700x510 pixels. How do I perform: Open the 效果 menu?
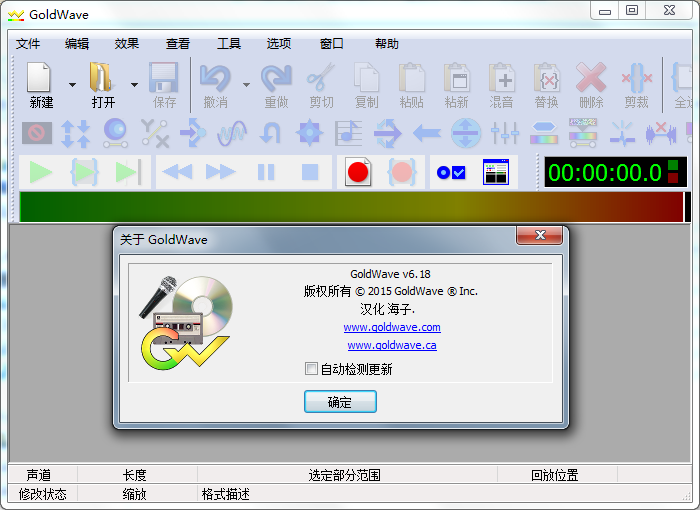coord(127,44)
